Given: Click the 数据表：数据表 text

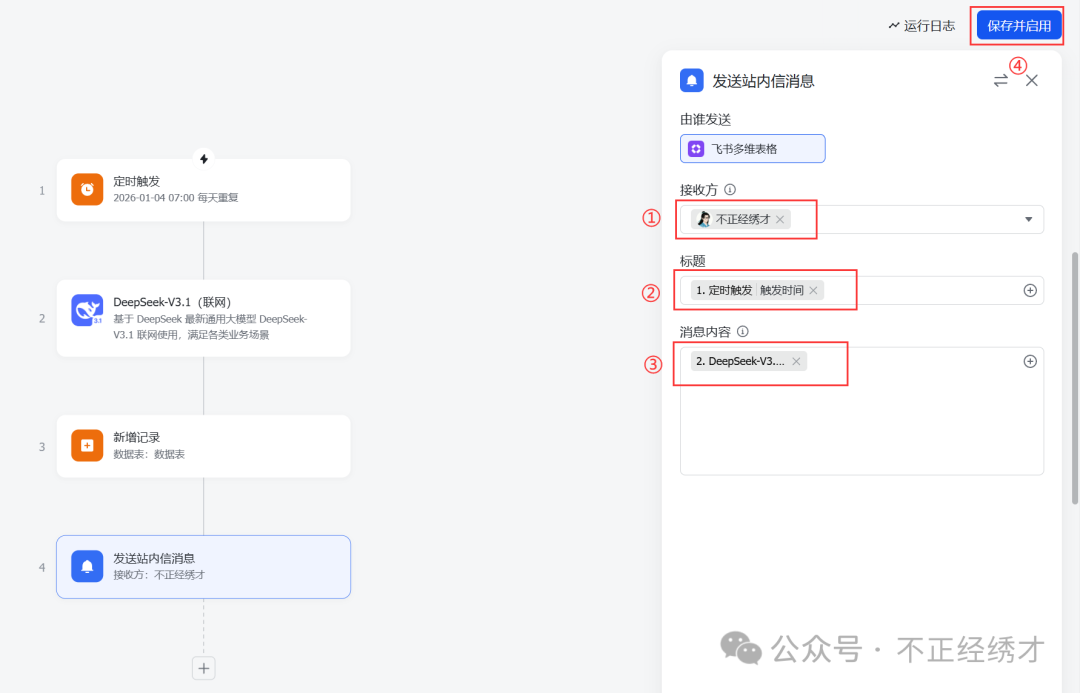Looking at the screenshot, I should point(149,455).
